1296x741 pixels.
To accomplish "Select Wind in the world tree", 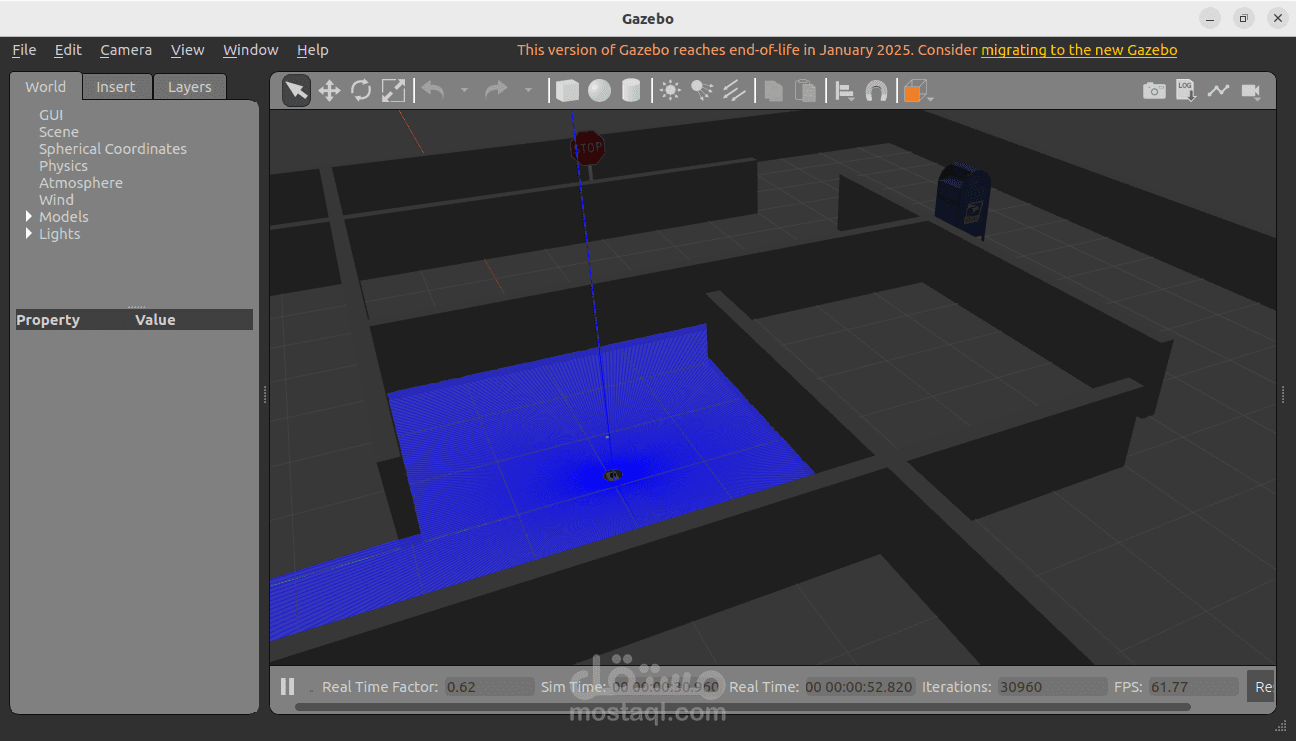I will 57,200.
